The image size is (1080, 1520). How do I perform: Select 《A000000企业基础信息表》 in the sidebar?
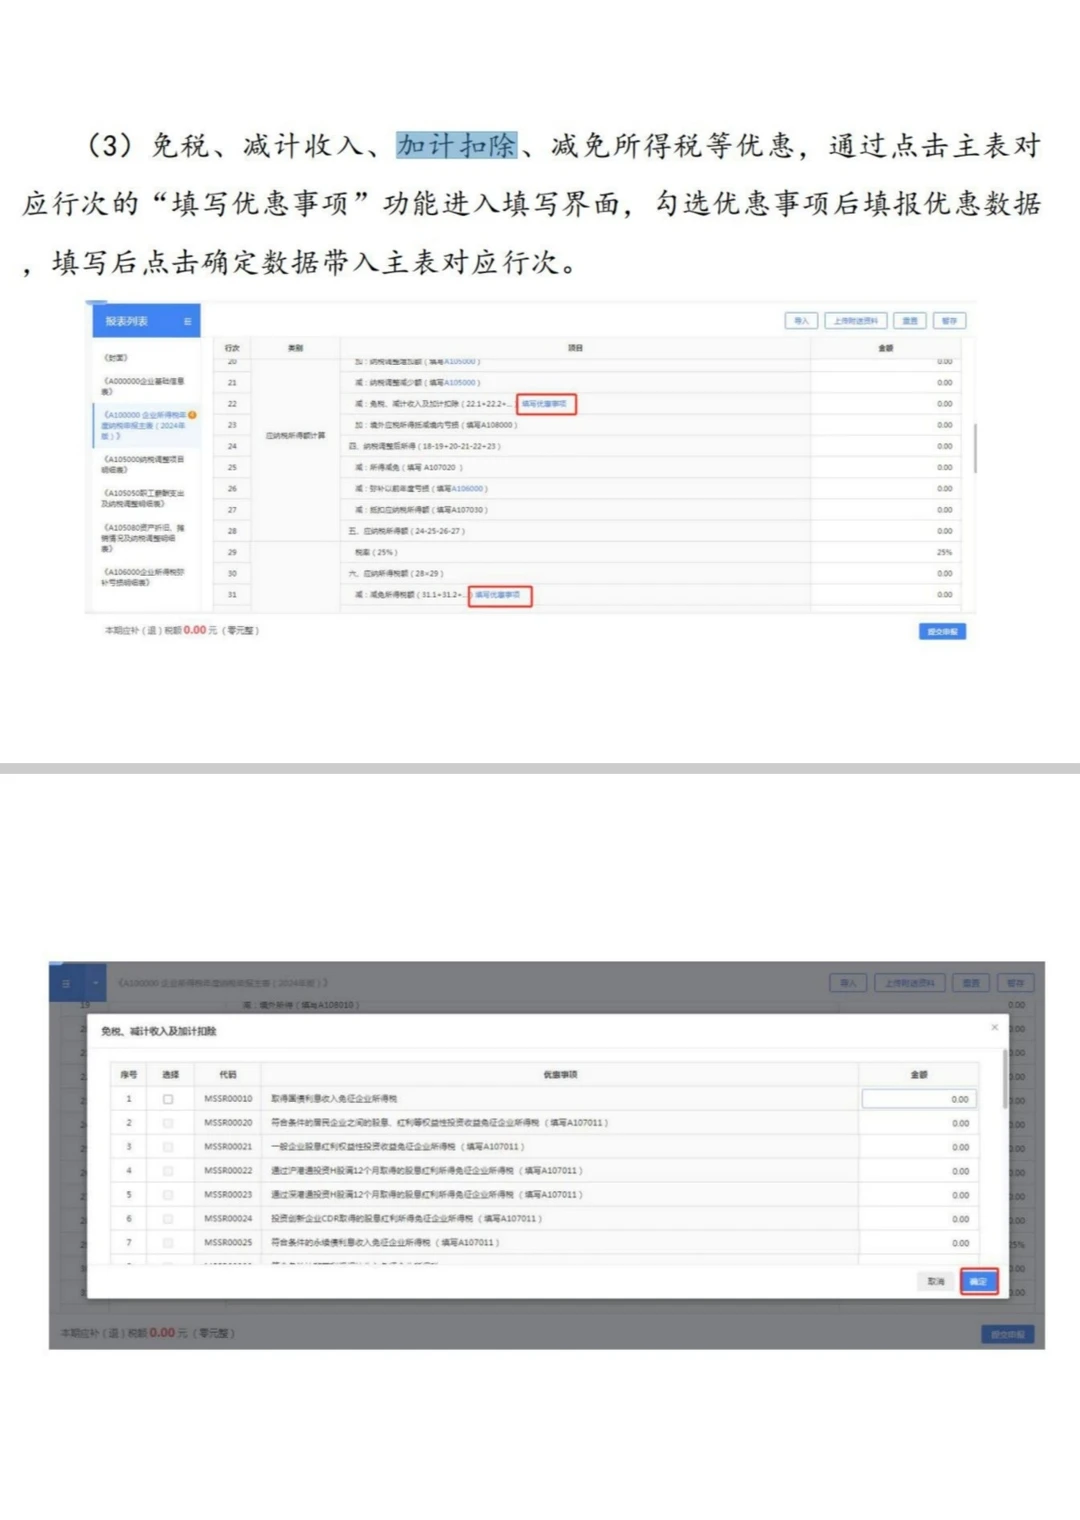pos(144,385)
